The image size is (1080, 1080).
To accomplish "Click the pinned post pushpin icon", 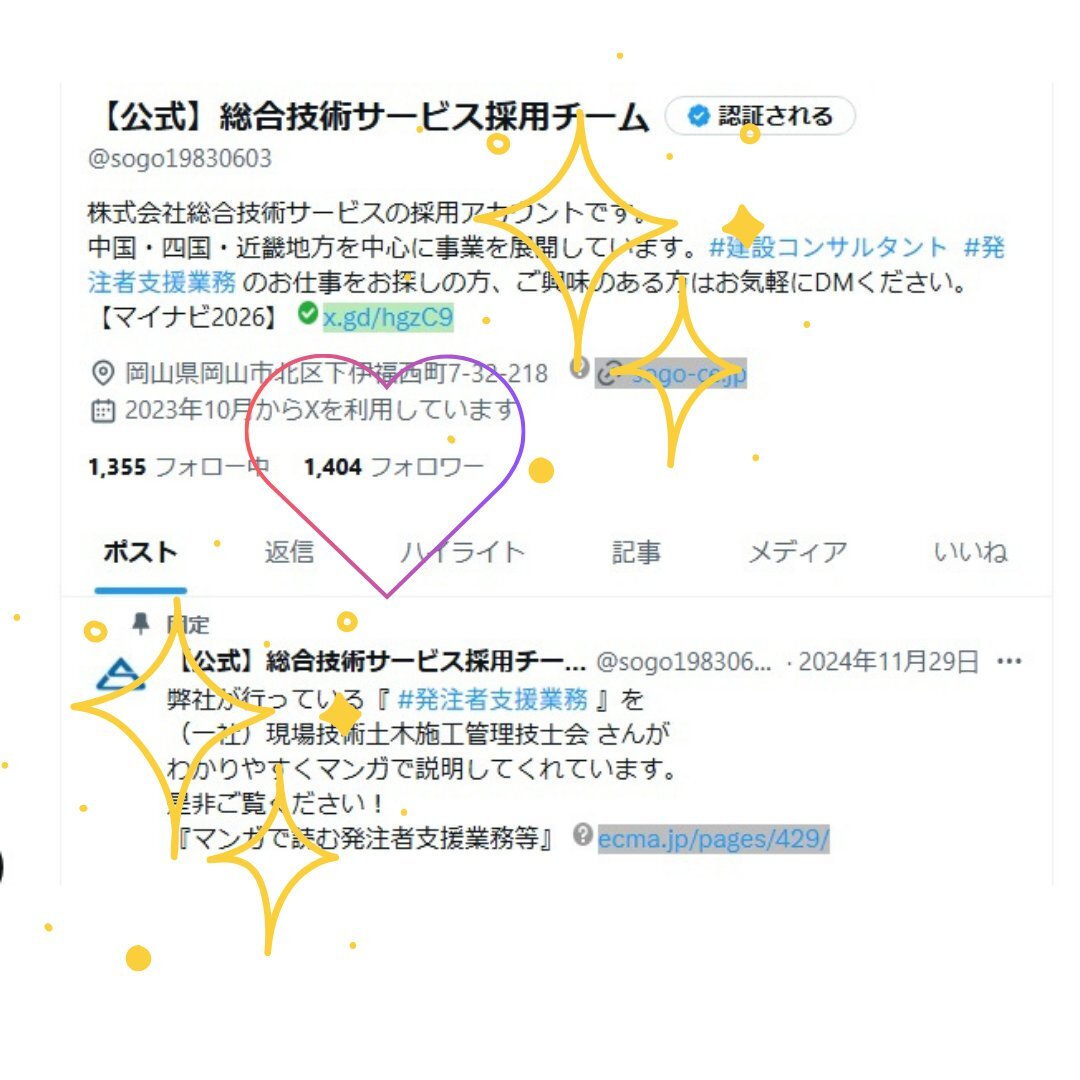I will (141, 624).
